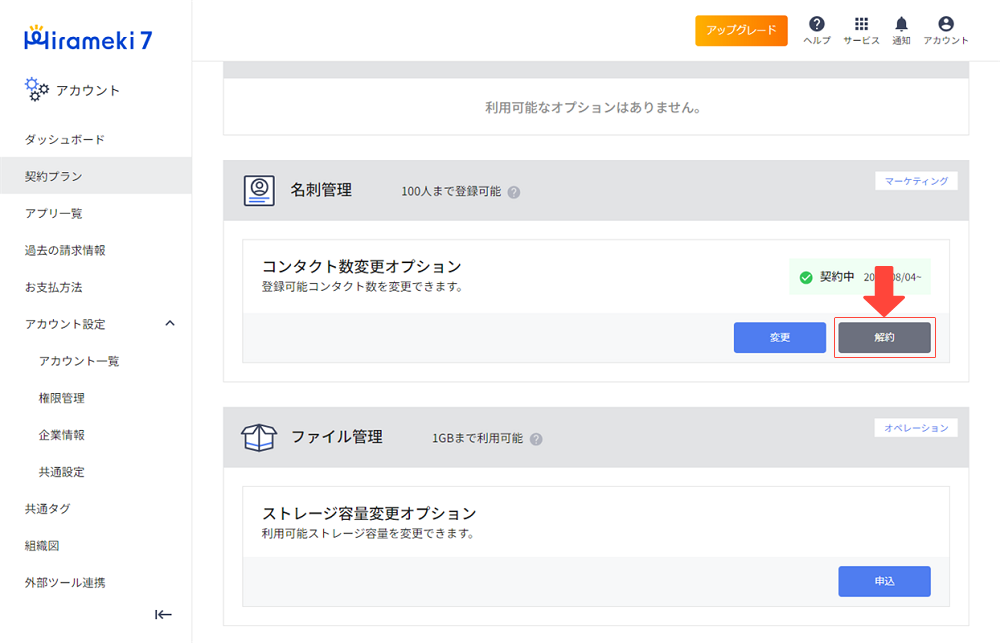This screenshot has height=643, width=1000.
Task: Open アカウント設定 in the sidebar
Action: click(96, 324)
